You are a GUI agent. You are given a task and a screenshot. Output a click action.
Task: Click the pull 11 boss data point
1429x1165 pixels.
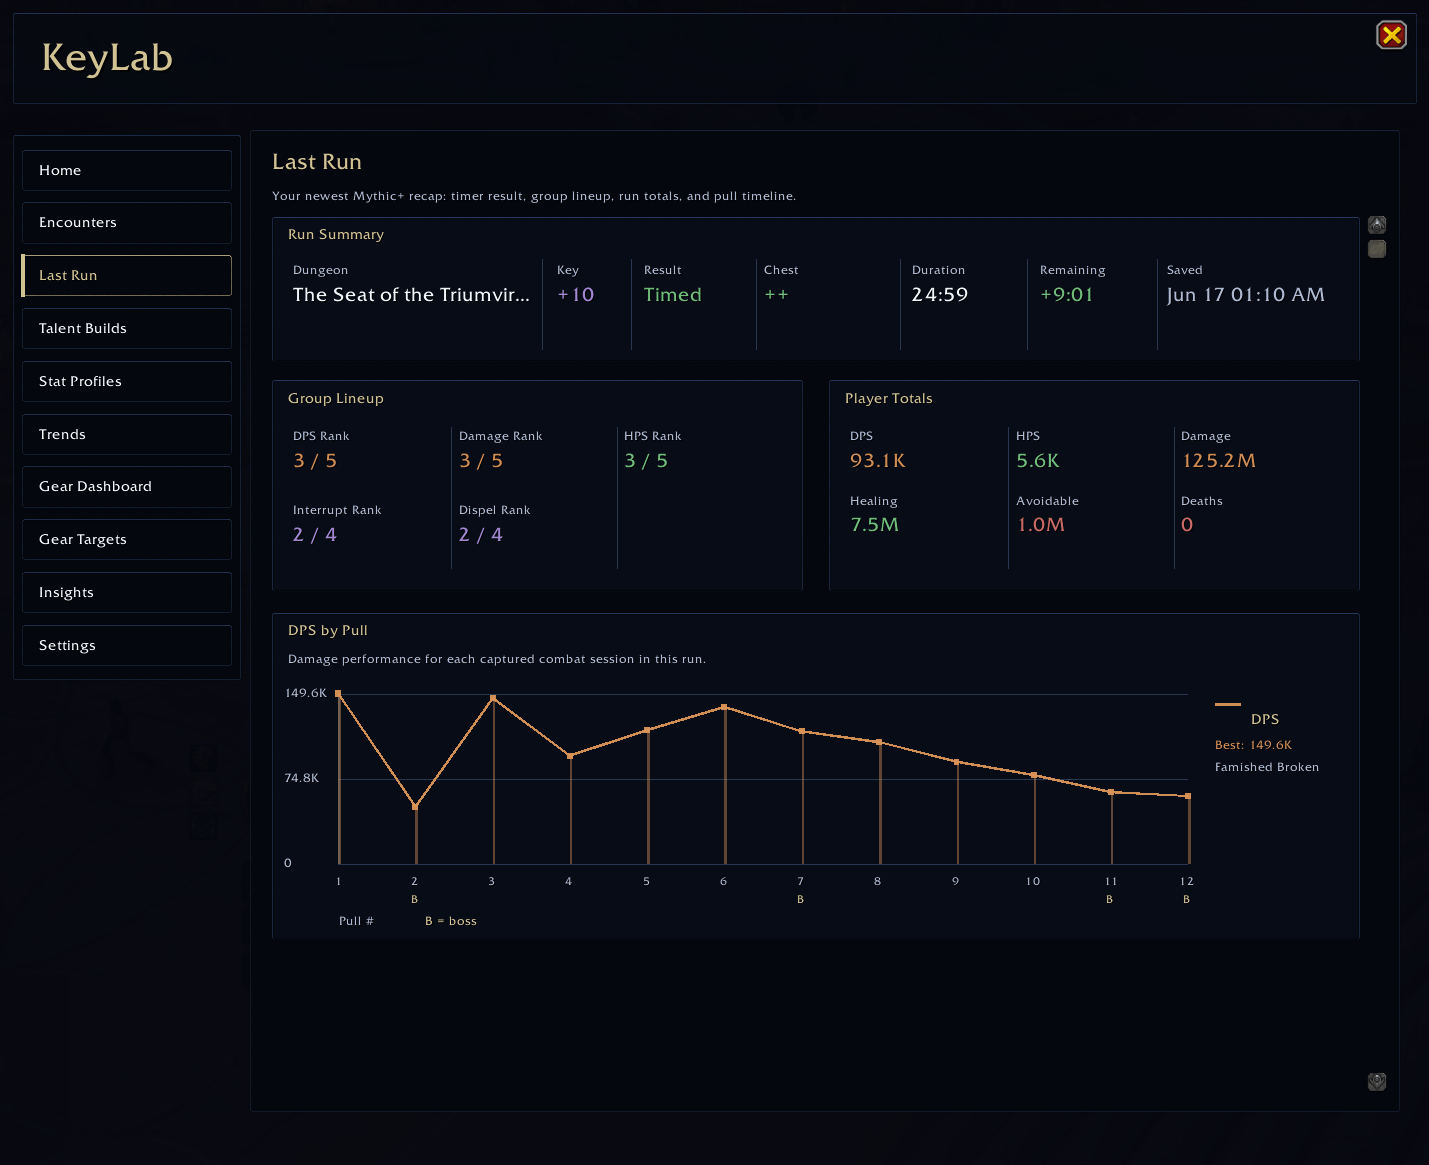click(x=1111, y=792)
